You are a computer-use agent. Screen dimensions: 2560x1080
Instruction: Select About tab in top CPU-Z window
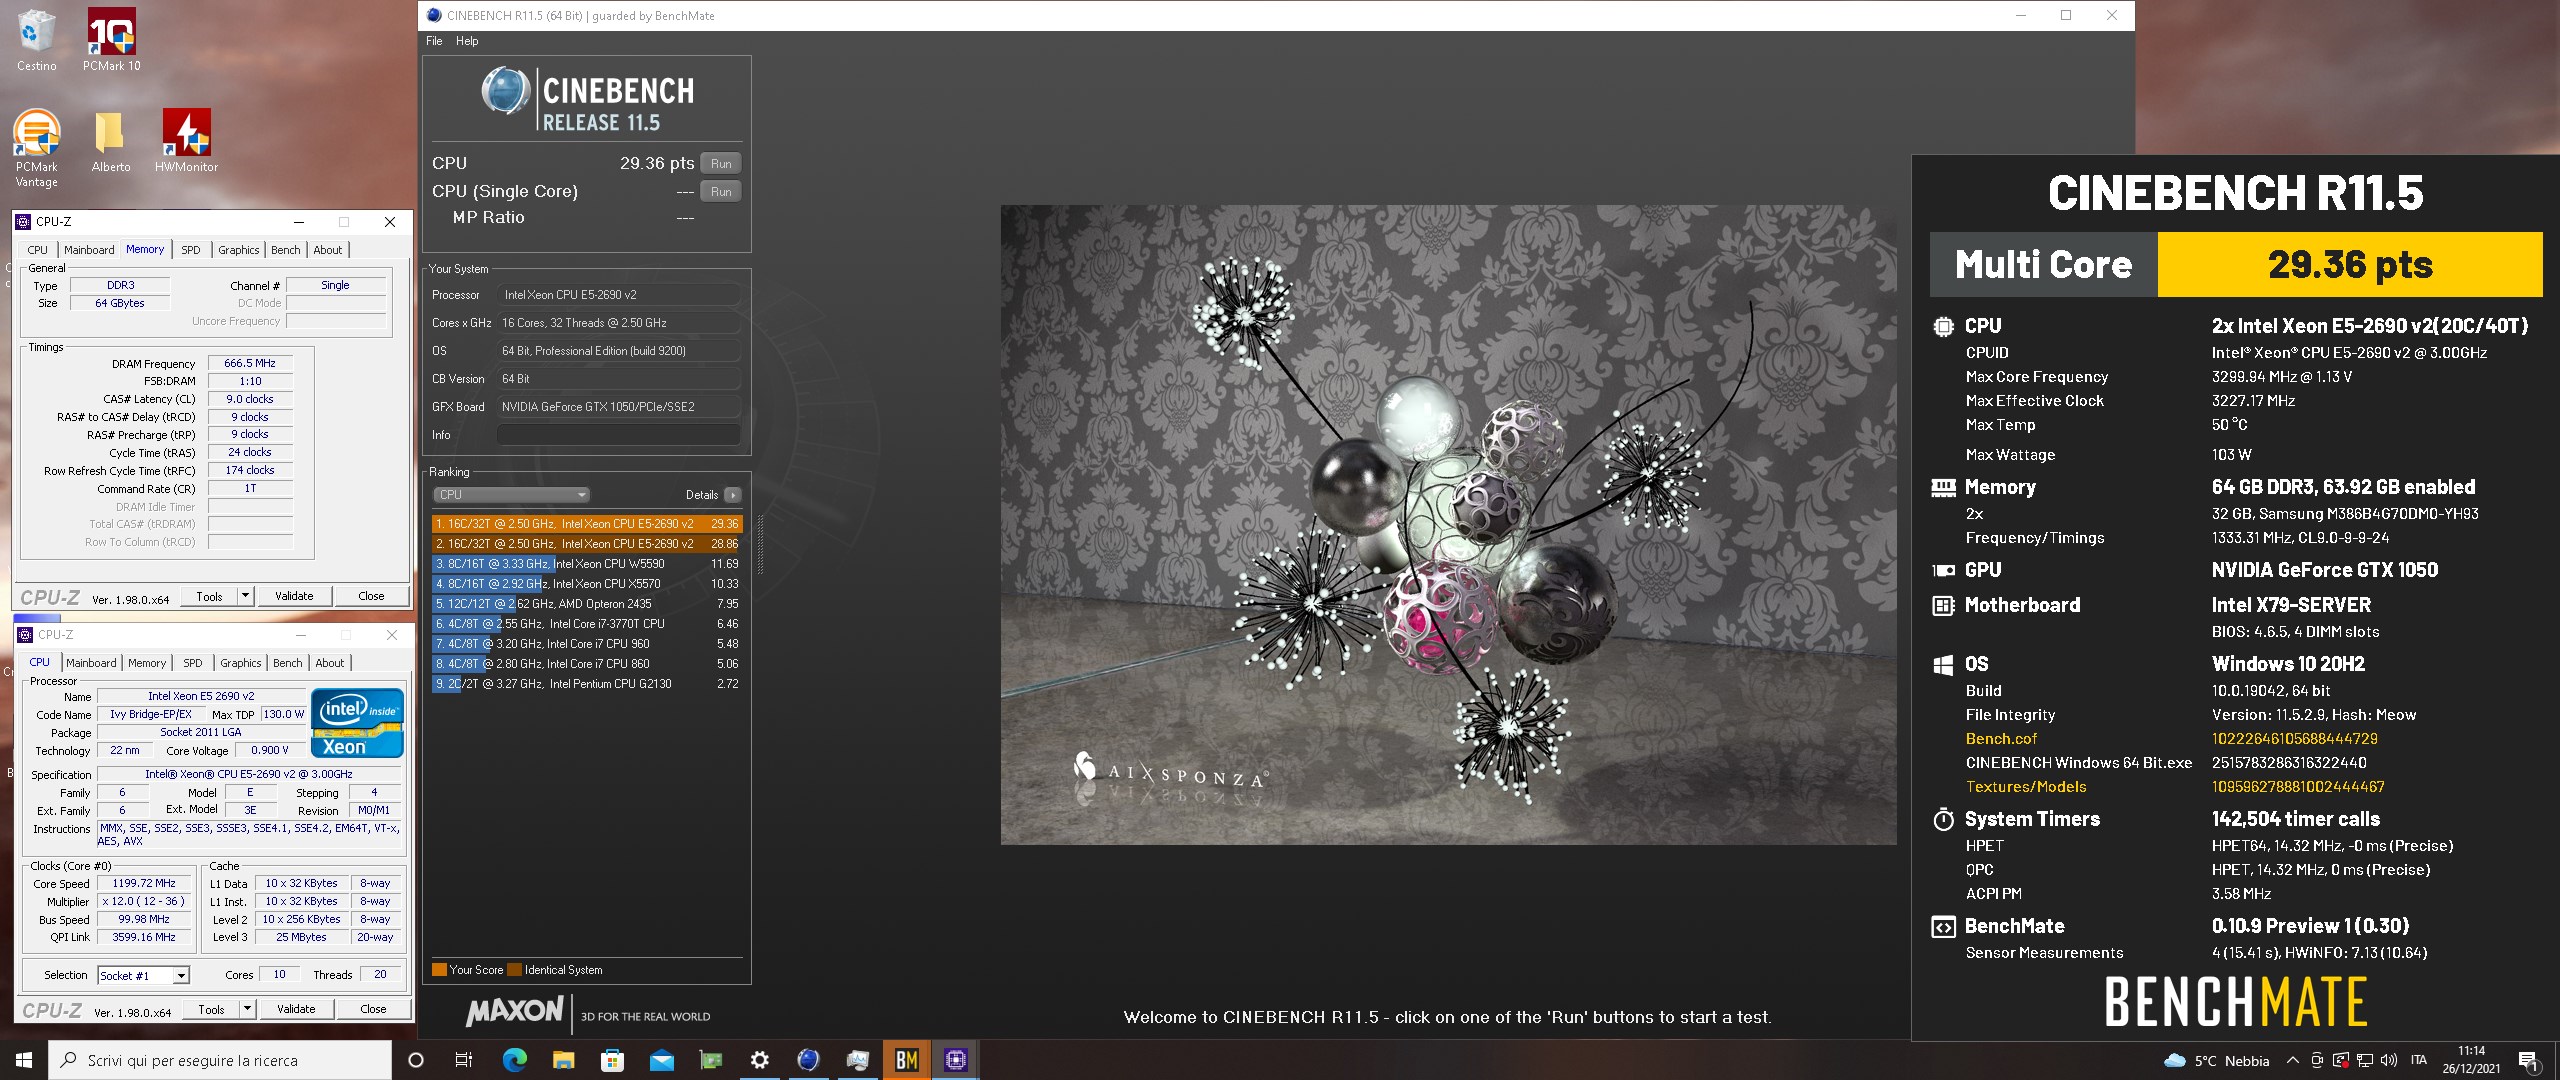tap(328, 250)
